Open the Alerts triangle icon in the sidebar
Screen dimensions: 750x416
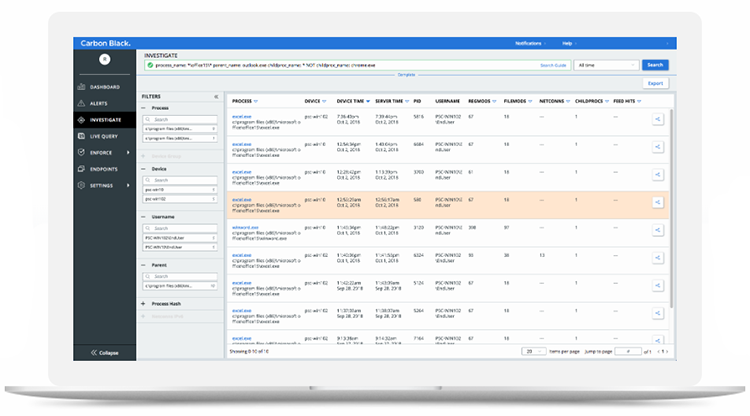(81, 103)
